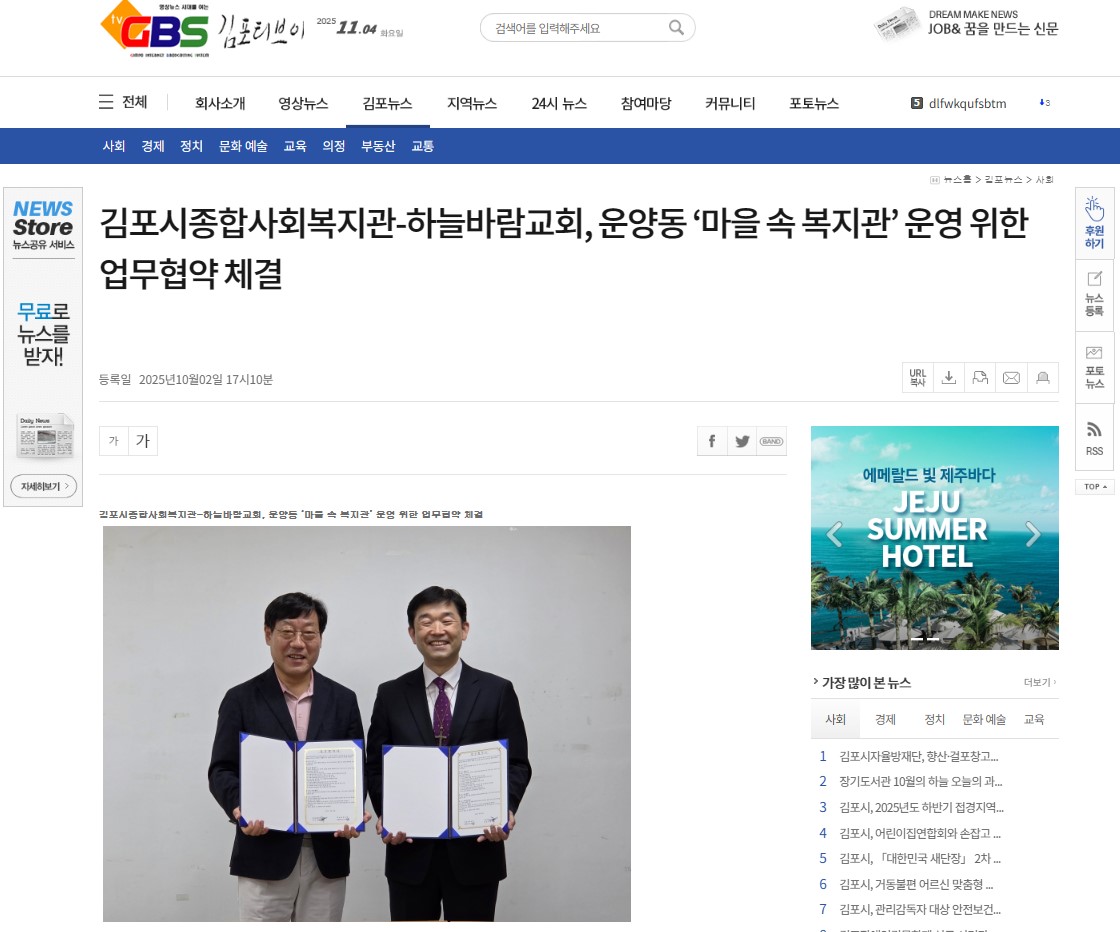Open the 전체 hamburger menu
1120x932 pixels.
click(x=123, y=102)
